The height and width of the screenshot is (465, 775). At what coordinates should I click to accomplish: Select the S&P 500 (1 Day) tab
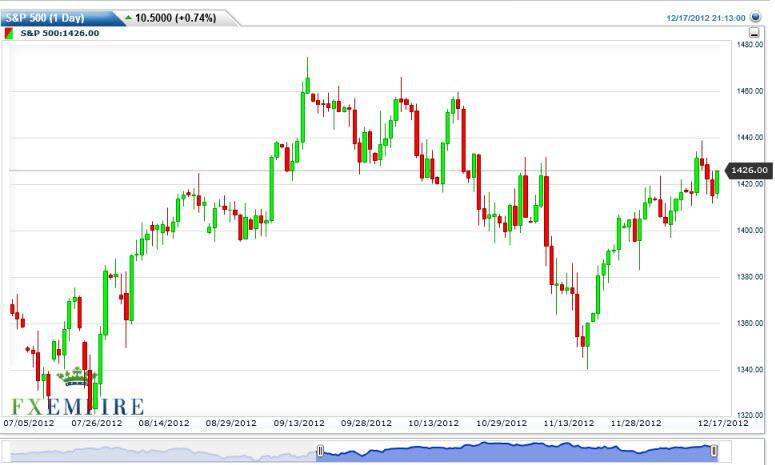click(x=55, y=18)
